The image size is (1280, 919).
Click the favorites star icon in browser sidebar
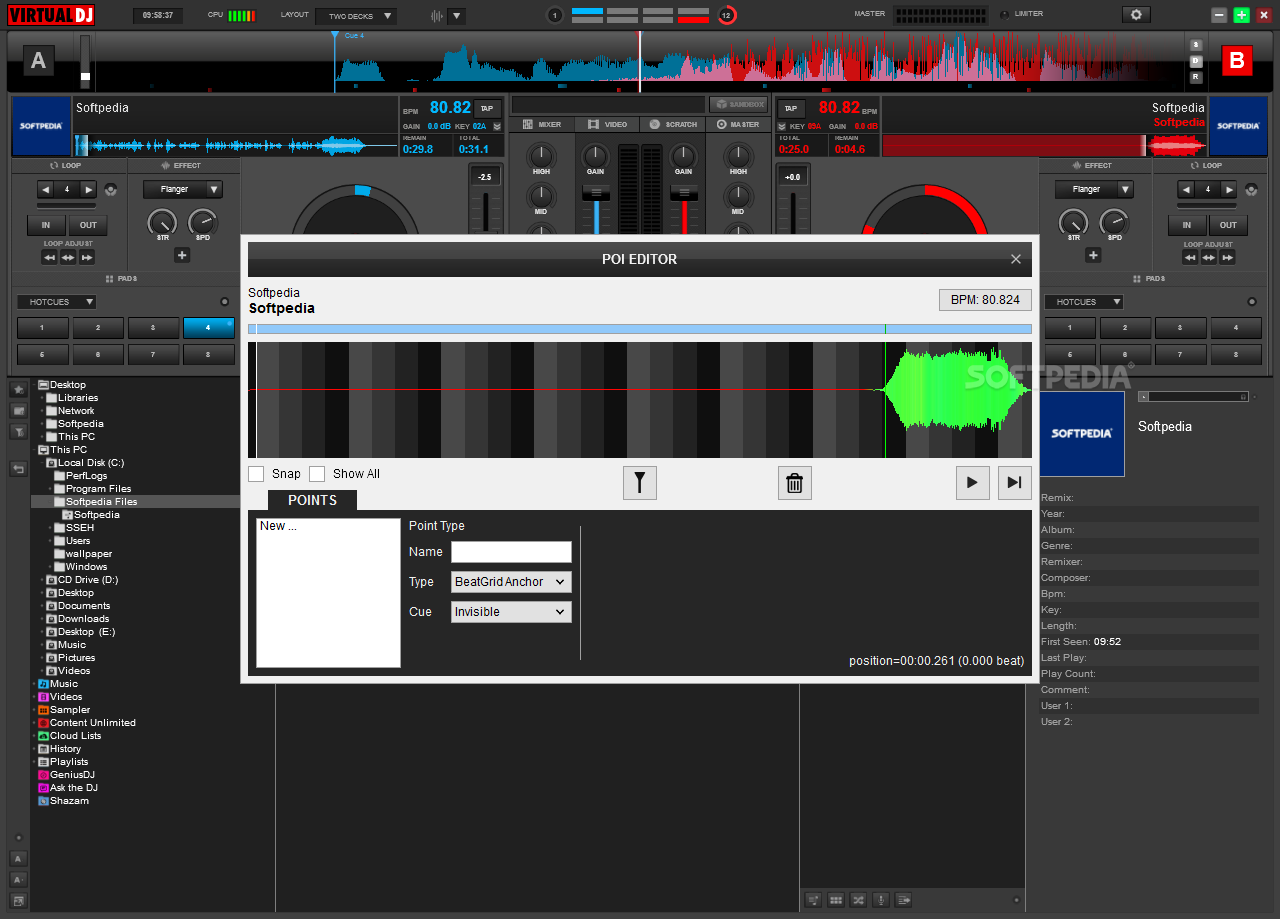pyautogui.click(x=18, y=389)
